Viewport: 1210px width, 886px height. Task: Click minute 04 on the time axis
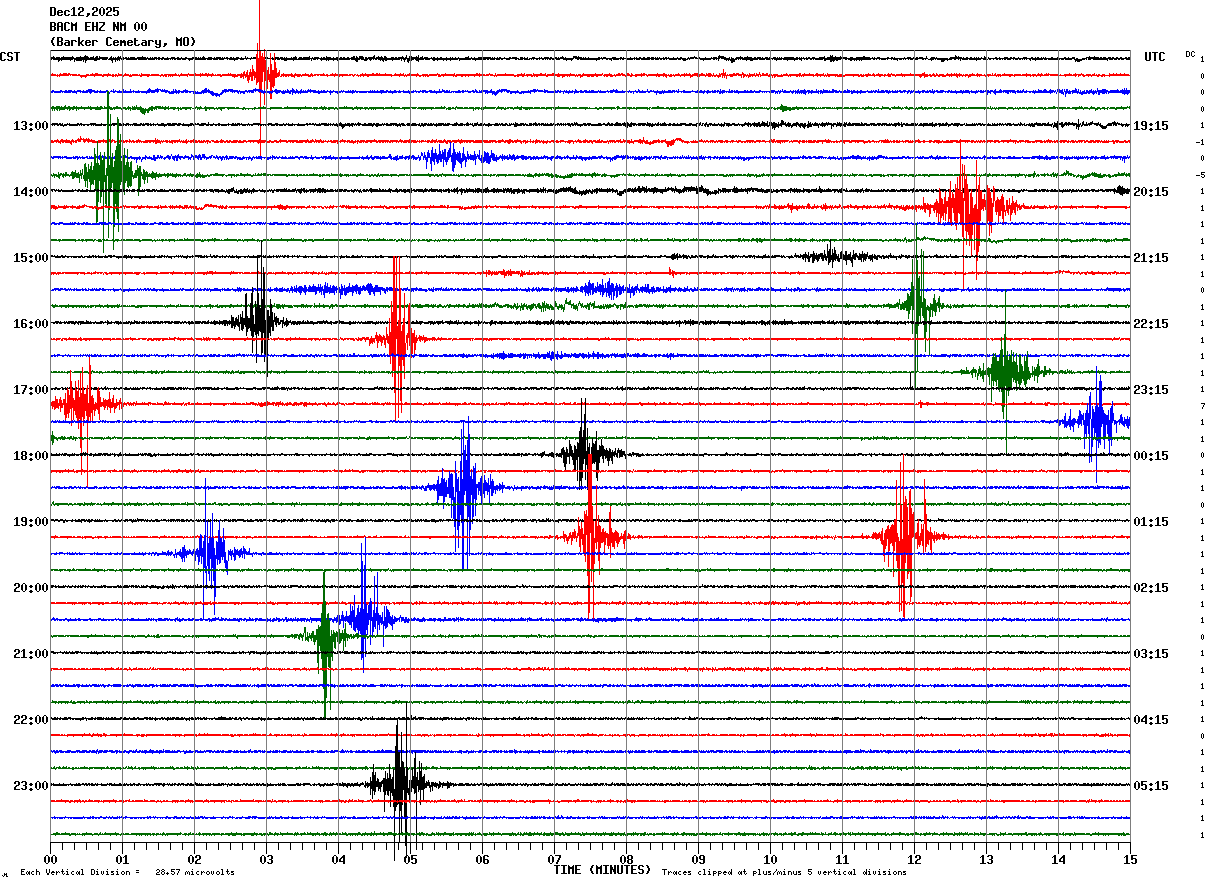(x=338, y=859)
